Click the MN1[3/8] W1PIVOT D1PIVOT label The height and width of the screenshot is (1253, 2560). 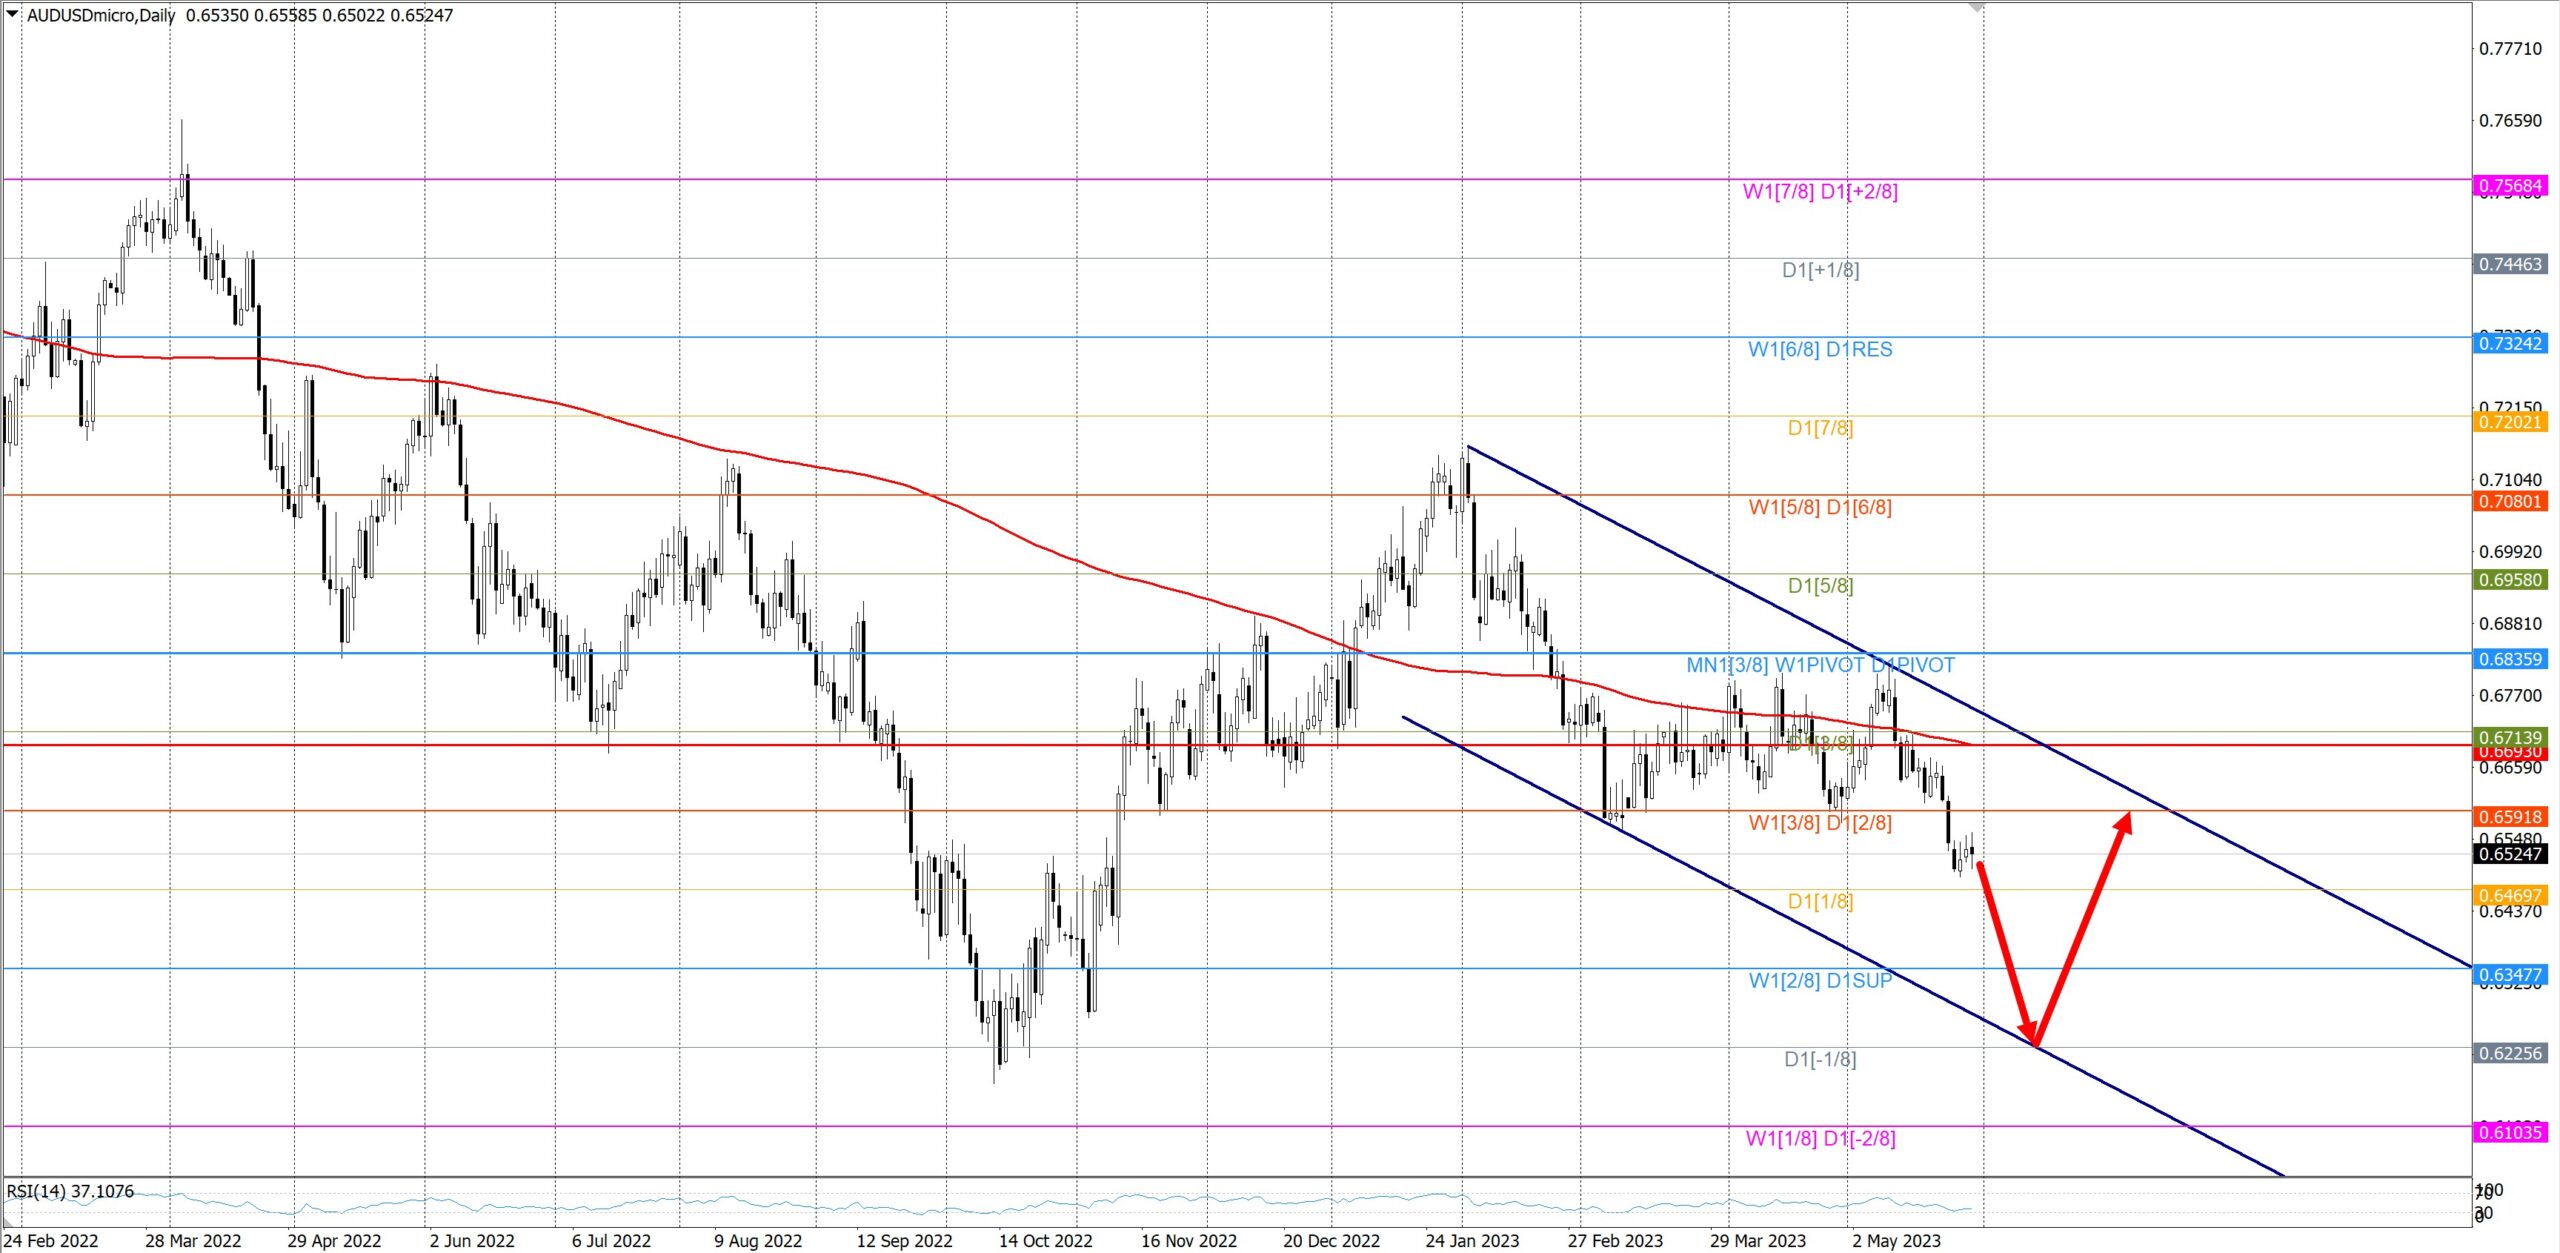pyautogui.click(x=1819, y=665)
